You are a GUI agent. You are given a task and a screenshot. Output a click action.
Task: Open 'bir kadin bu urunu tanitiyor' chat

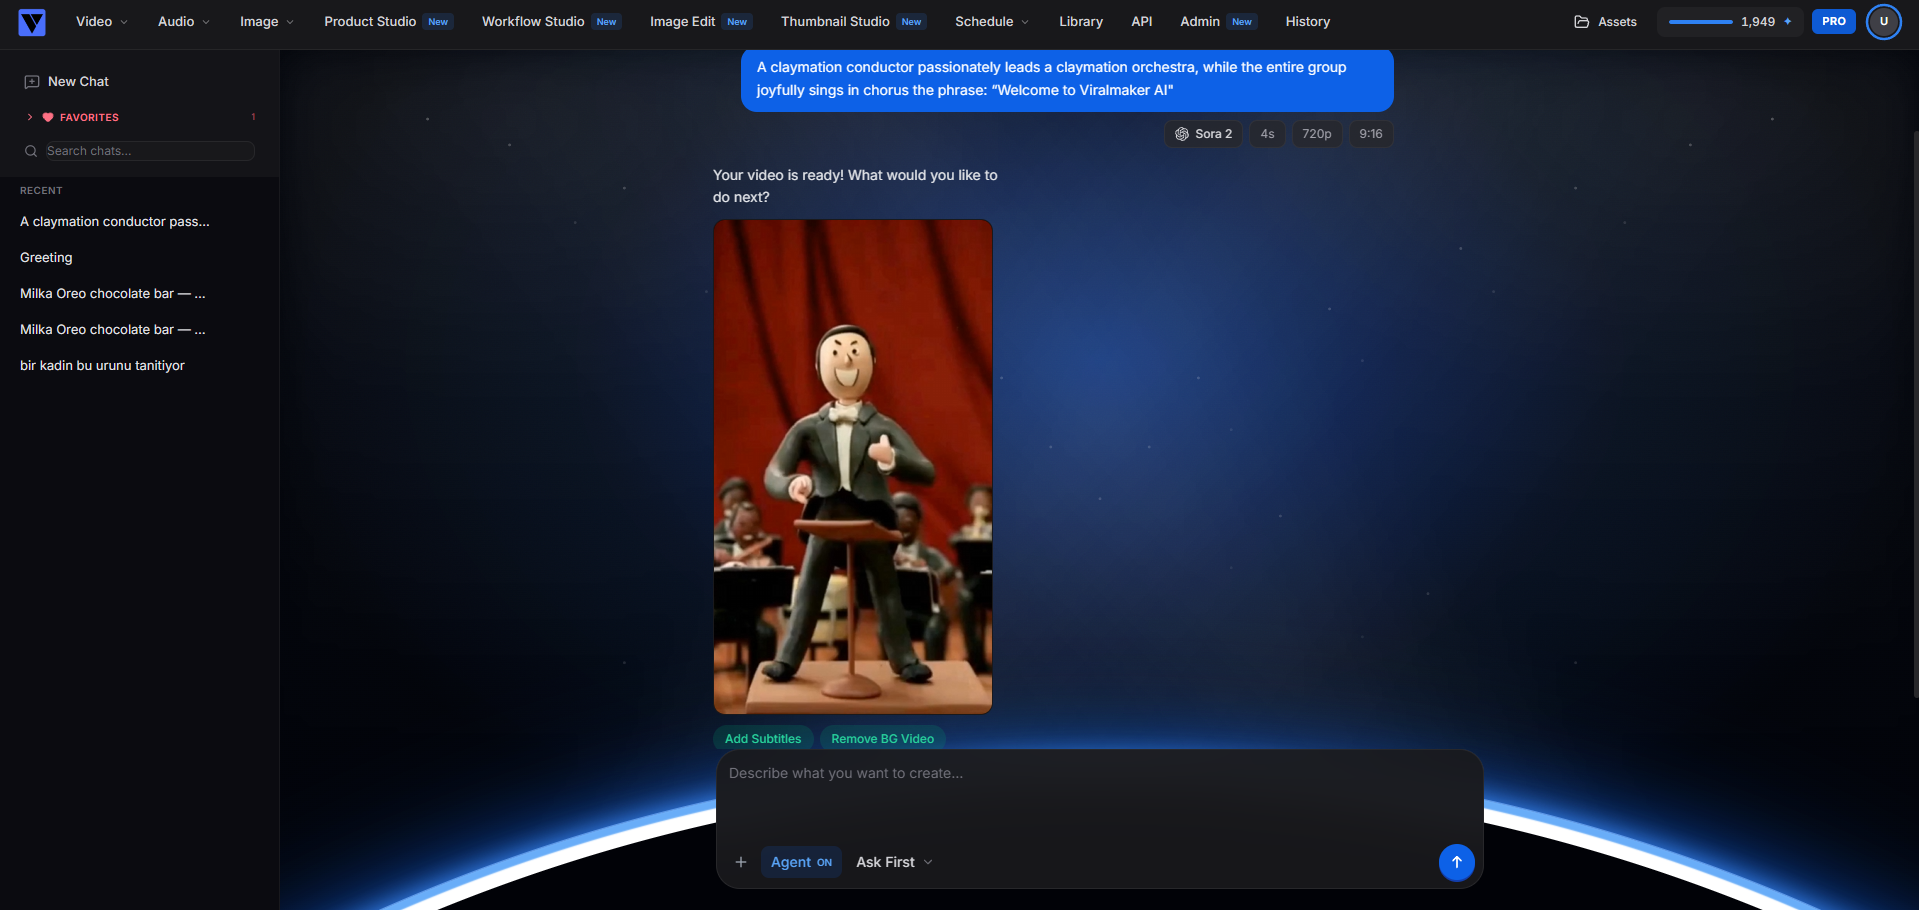102,365
